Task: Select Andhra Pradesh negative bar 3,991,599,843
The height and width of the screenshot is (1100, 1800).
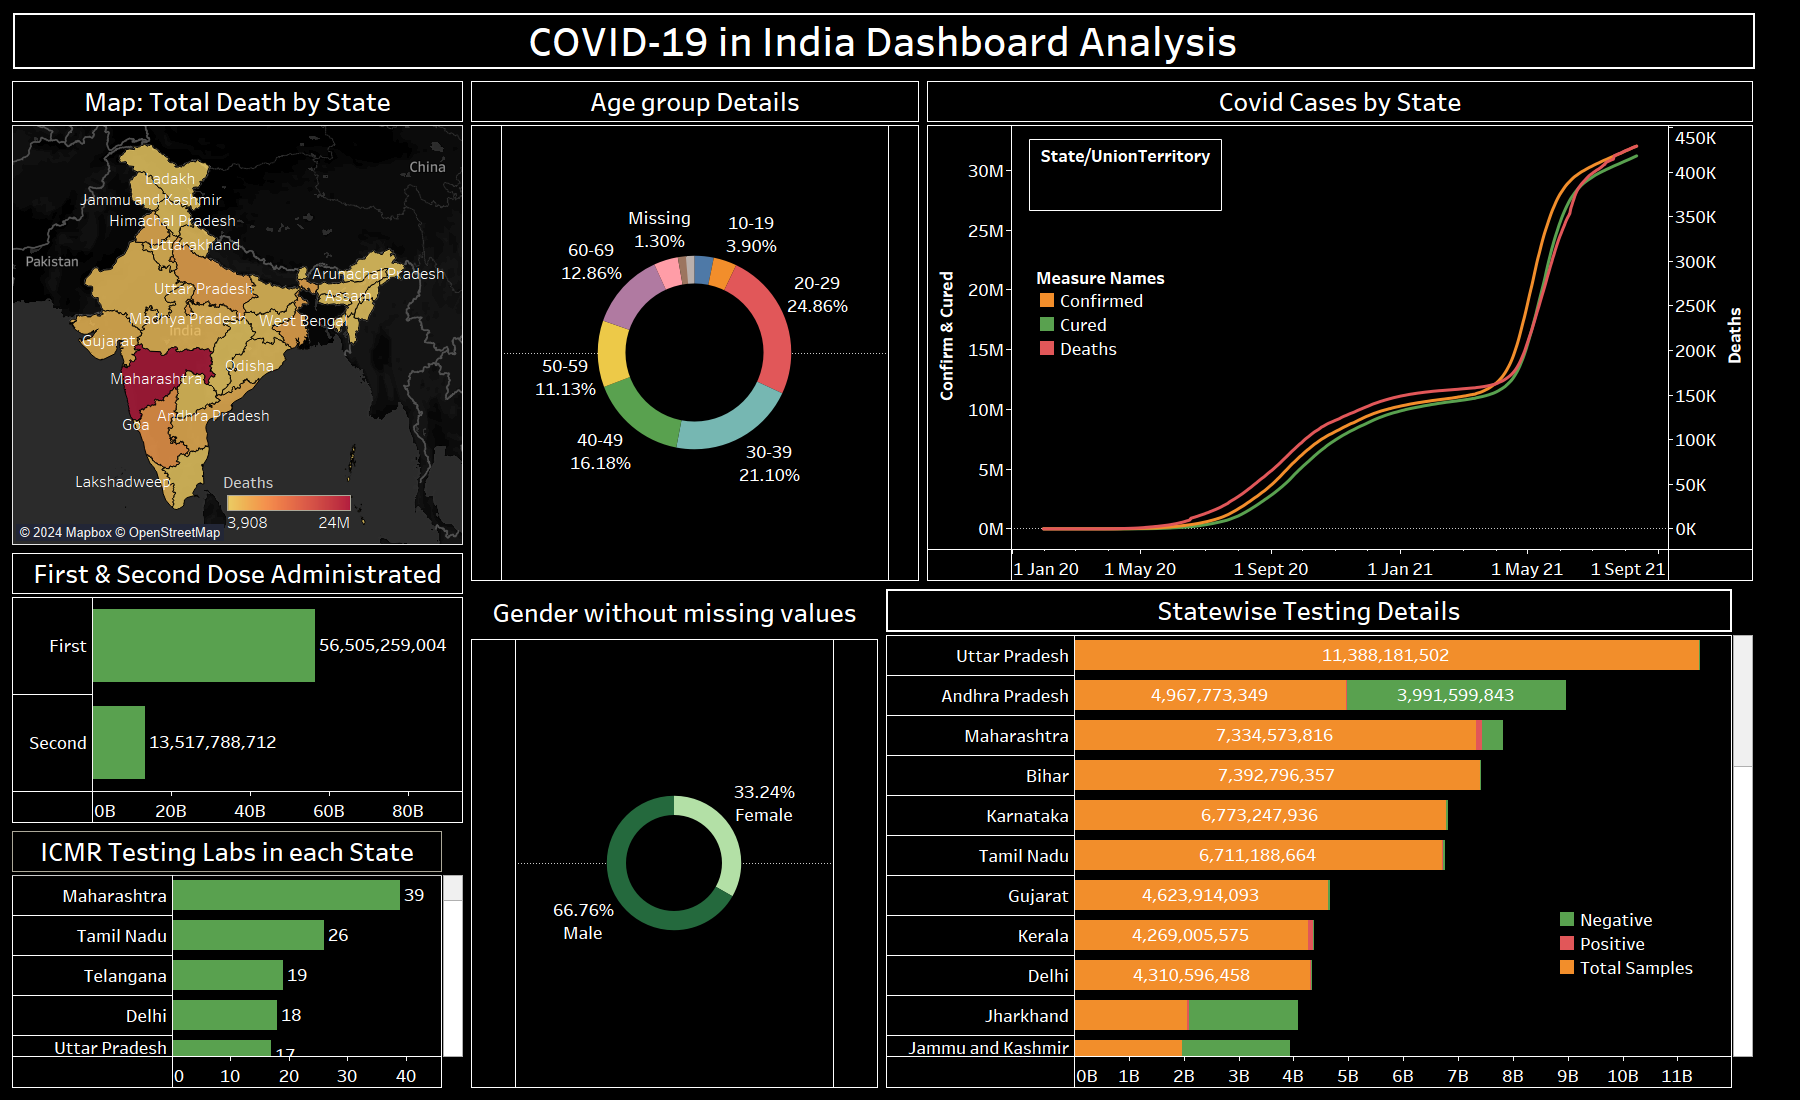Action: pos(1457,695)
